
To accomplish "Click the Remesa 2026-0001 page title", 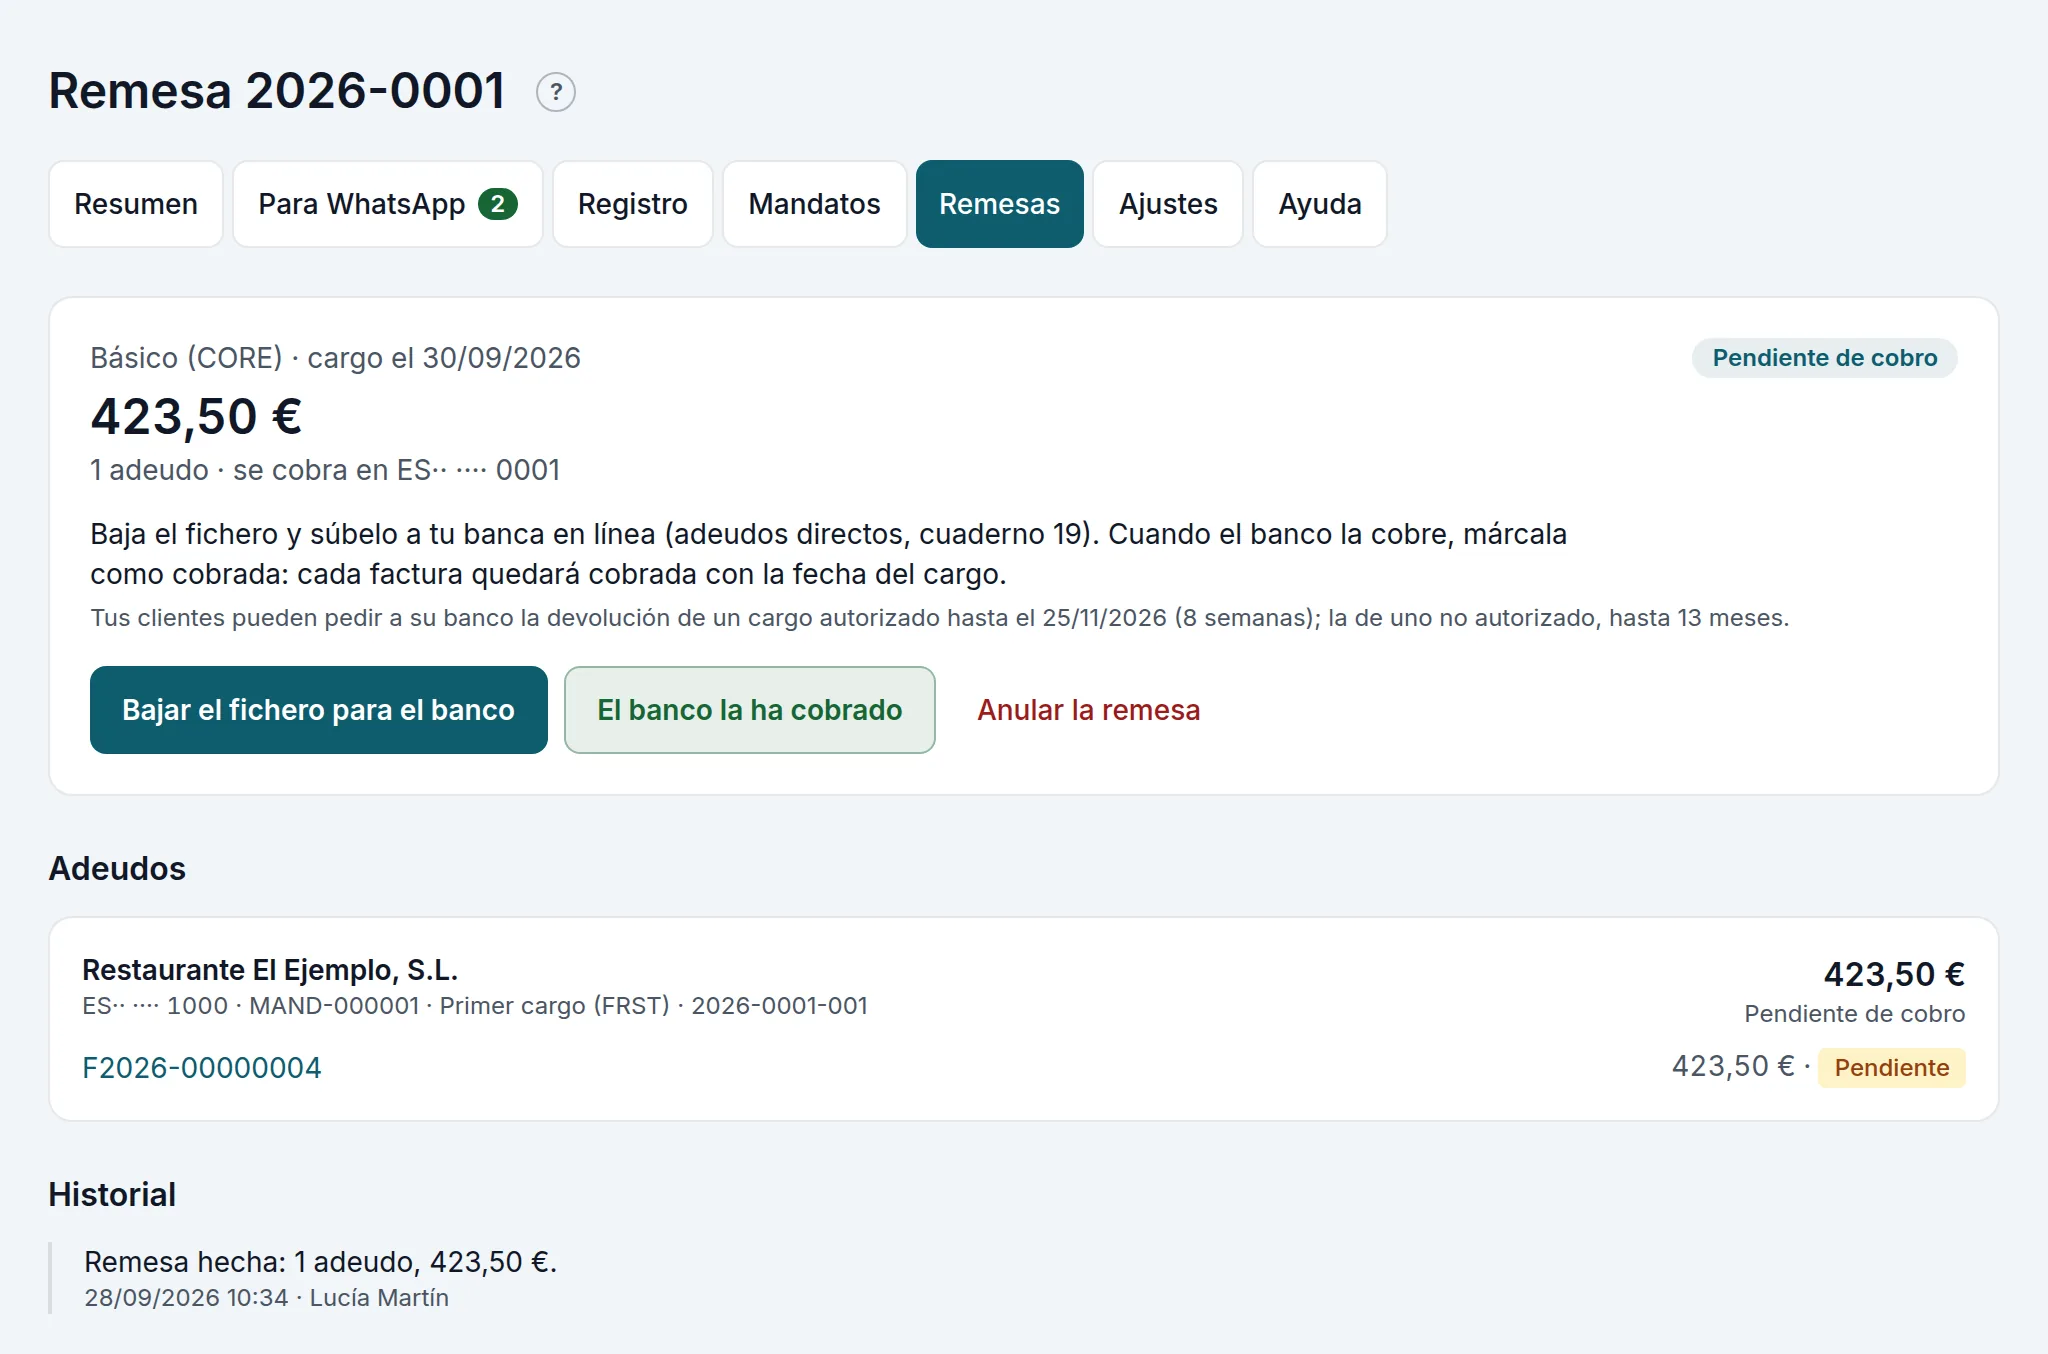I will point(277,91).
